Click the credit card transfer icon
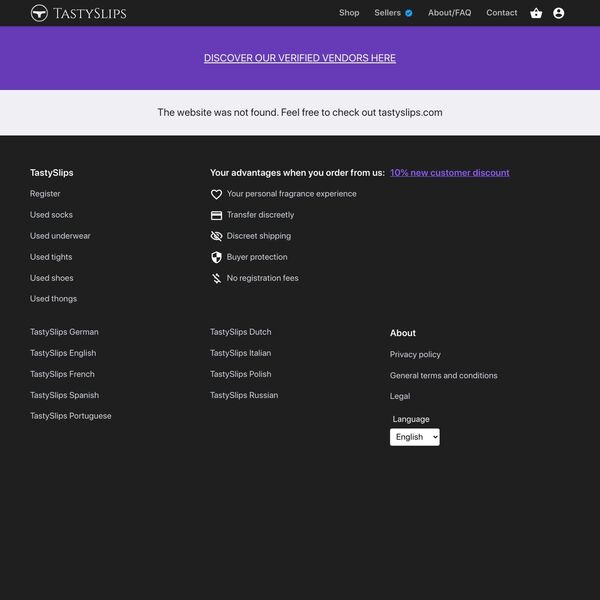 click(x=216, y=215)
